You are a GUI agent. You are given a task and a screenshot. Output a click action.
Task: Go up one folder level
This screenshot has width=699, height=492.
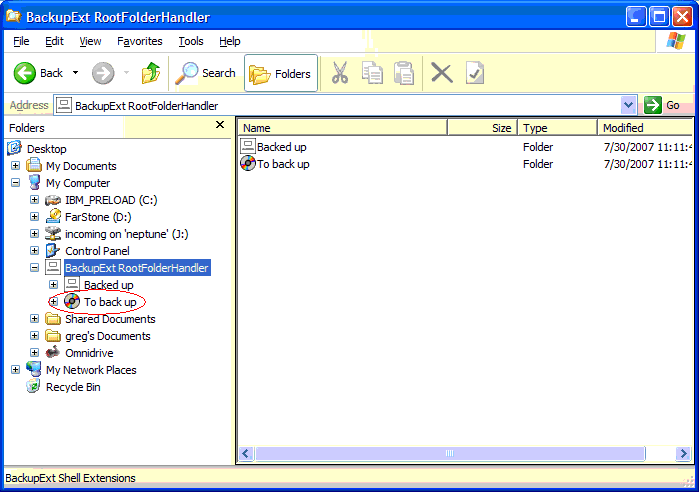pyautogui.click(x=151, y=73)
